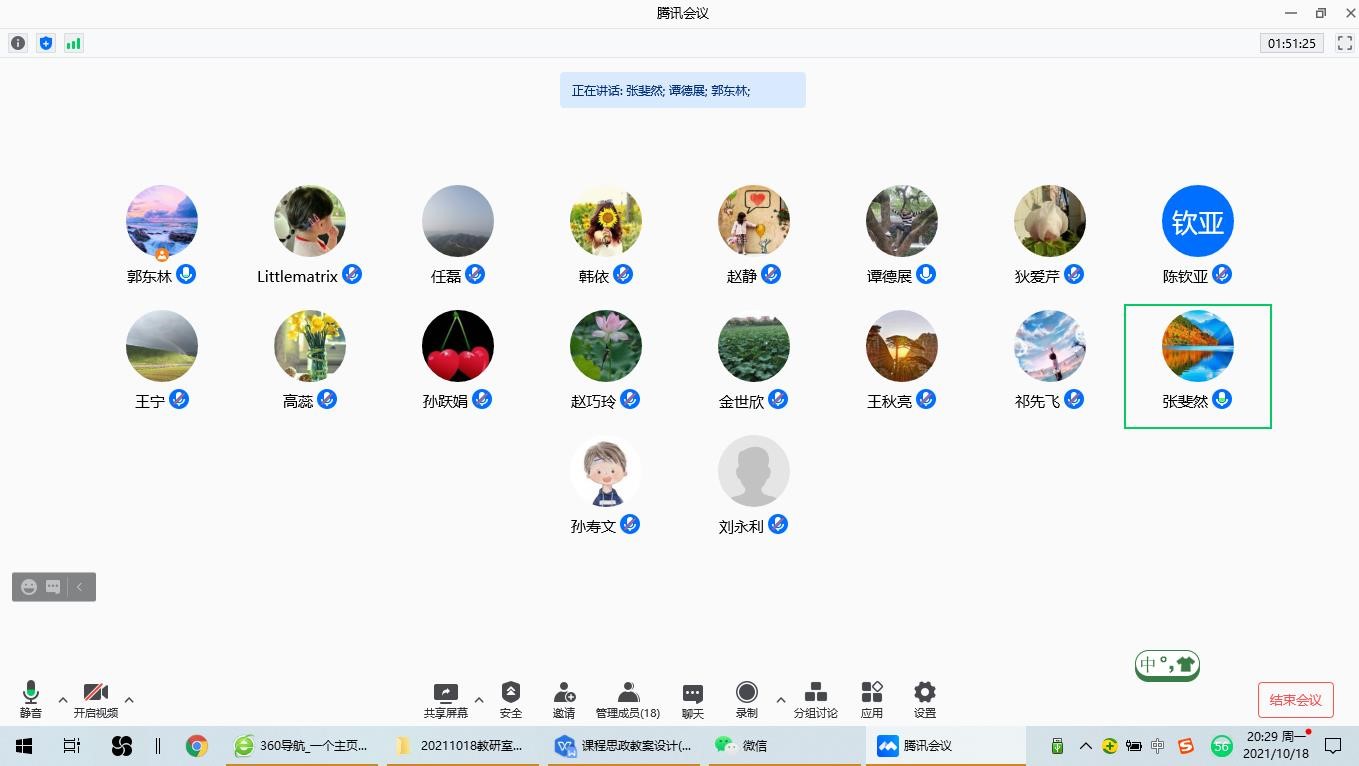Open the 应用 apps icon
1359x766 pixels.
click(872, 699)
